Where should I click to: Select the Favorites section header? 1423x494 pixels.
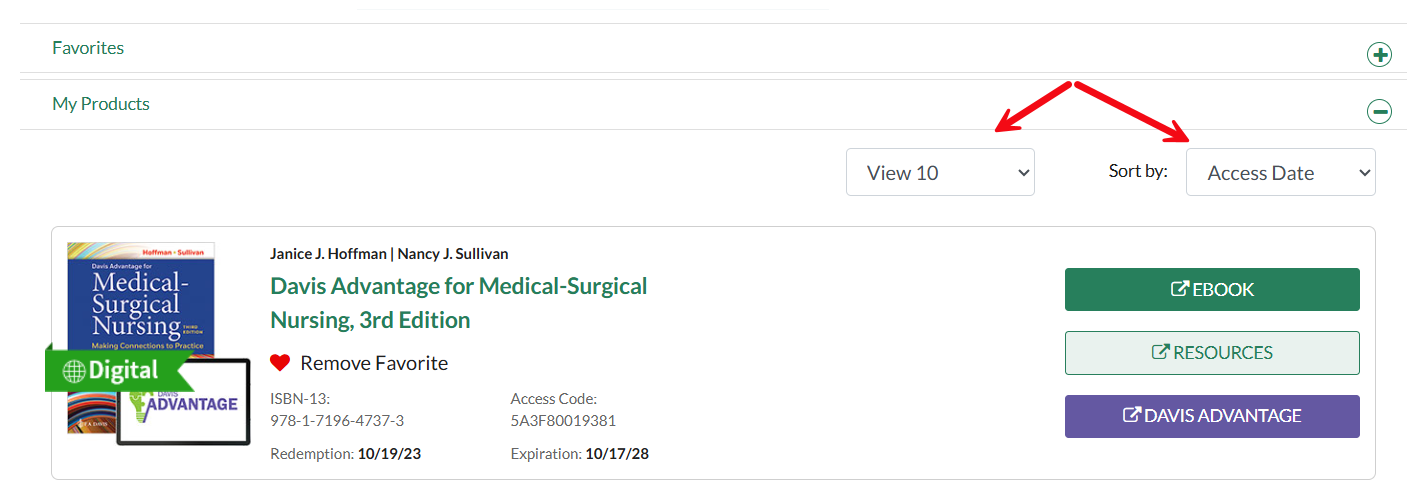point(88,48)
